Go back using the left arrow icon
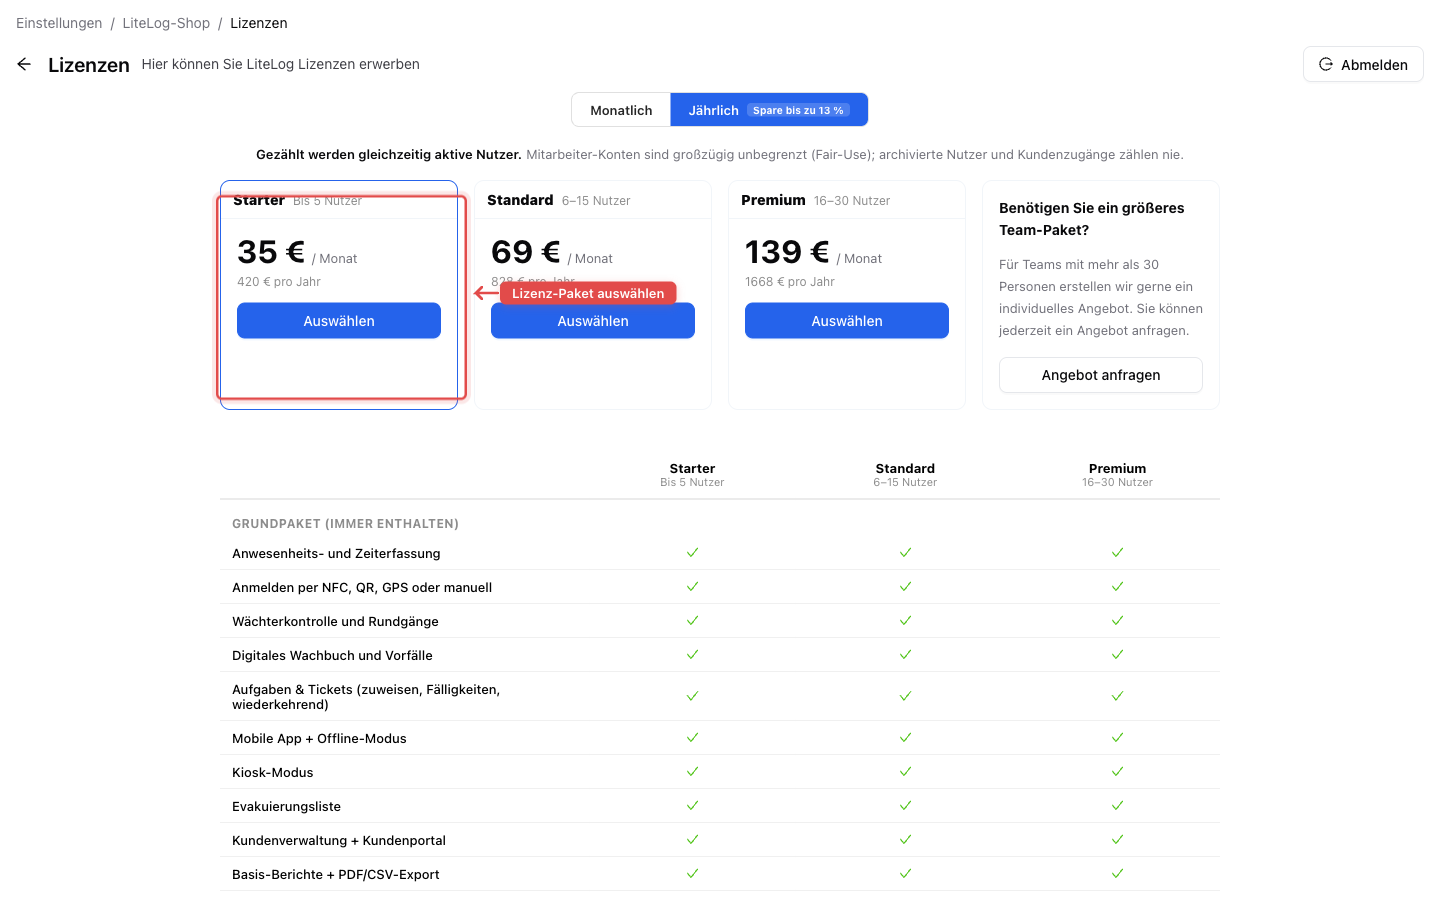Screen dimensions: 1440x900 pyautogui.click(x=24, y=64)
